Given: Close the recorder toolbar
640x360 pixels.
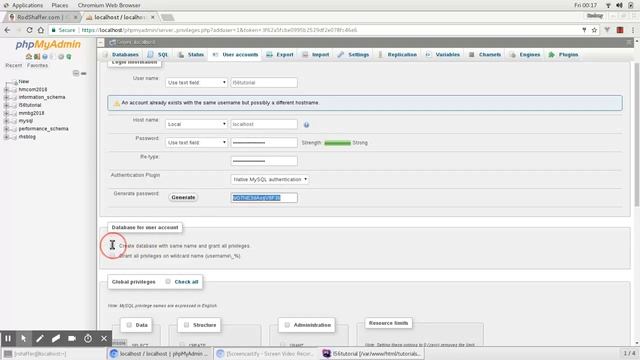Looking at the screenshot, I should 104,338.
